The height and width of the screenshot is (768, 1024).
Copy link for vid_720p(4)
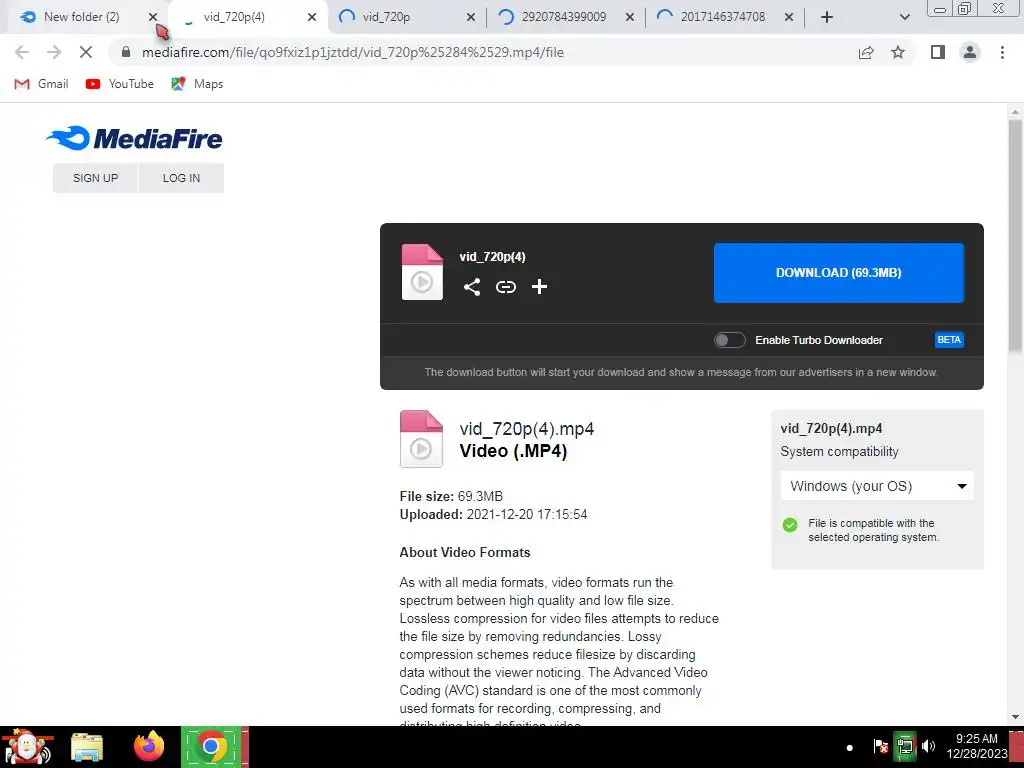coord(505,287)
